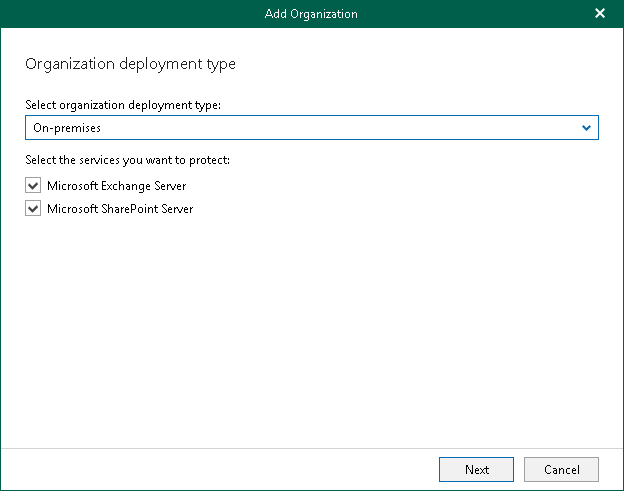
Task: Uncheck the Microsoft SharePoint Server checkbox
Action: 34,209
